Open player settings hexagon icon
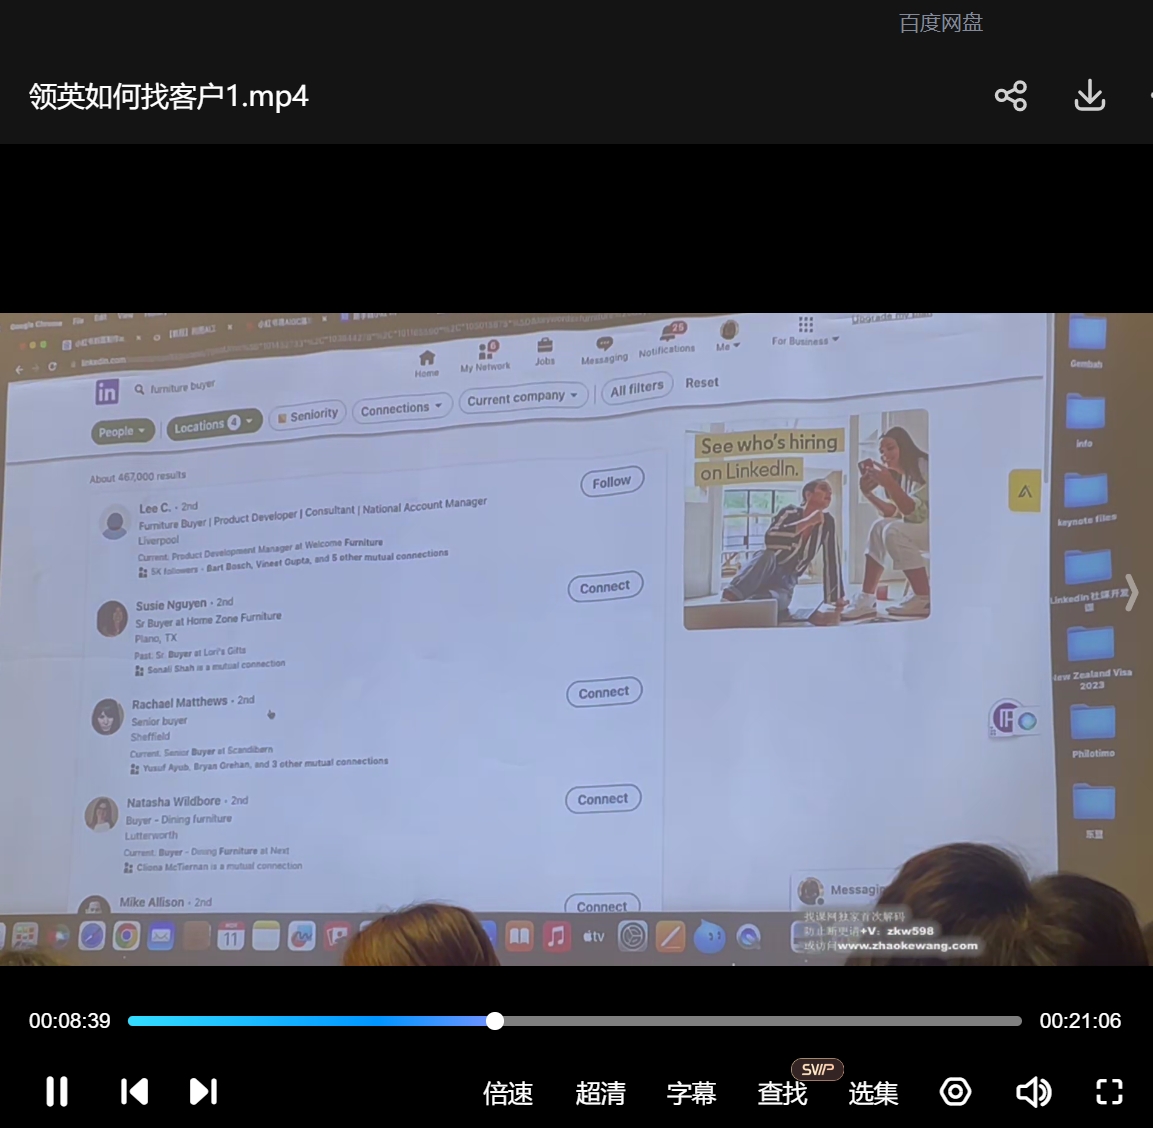1153x1128 pixels. 955,1092
